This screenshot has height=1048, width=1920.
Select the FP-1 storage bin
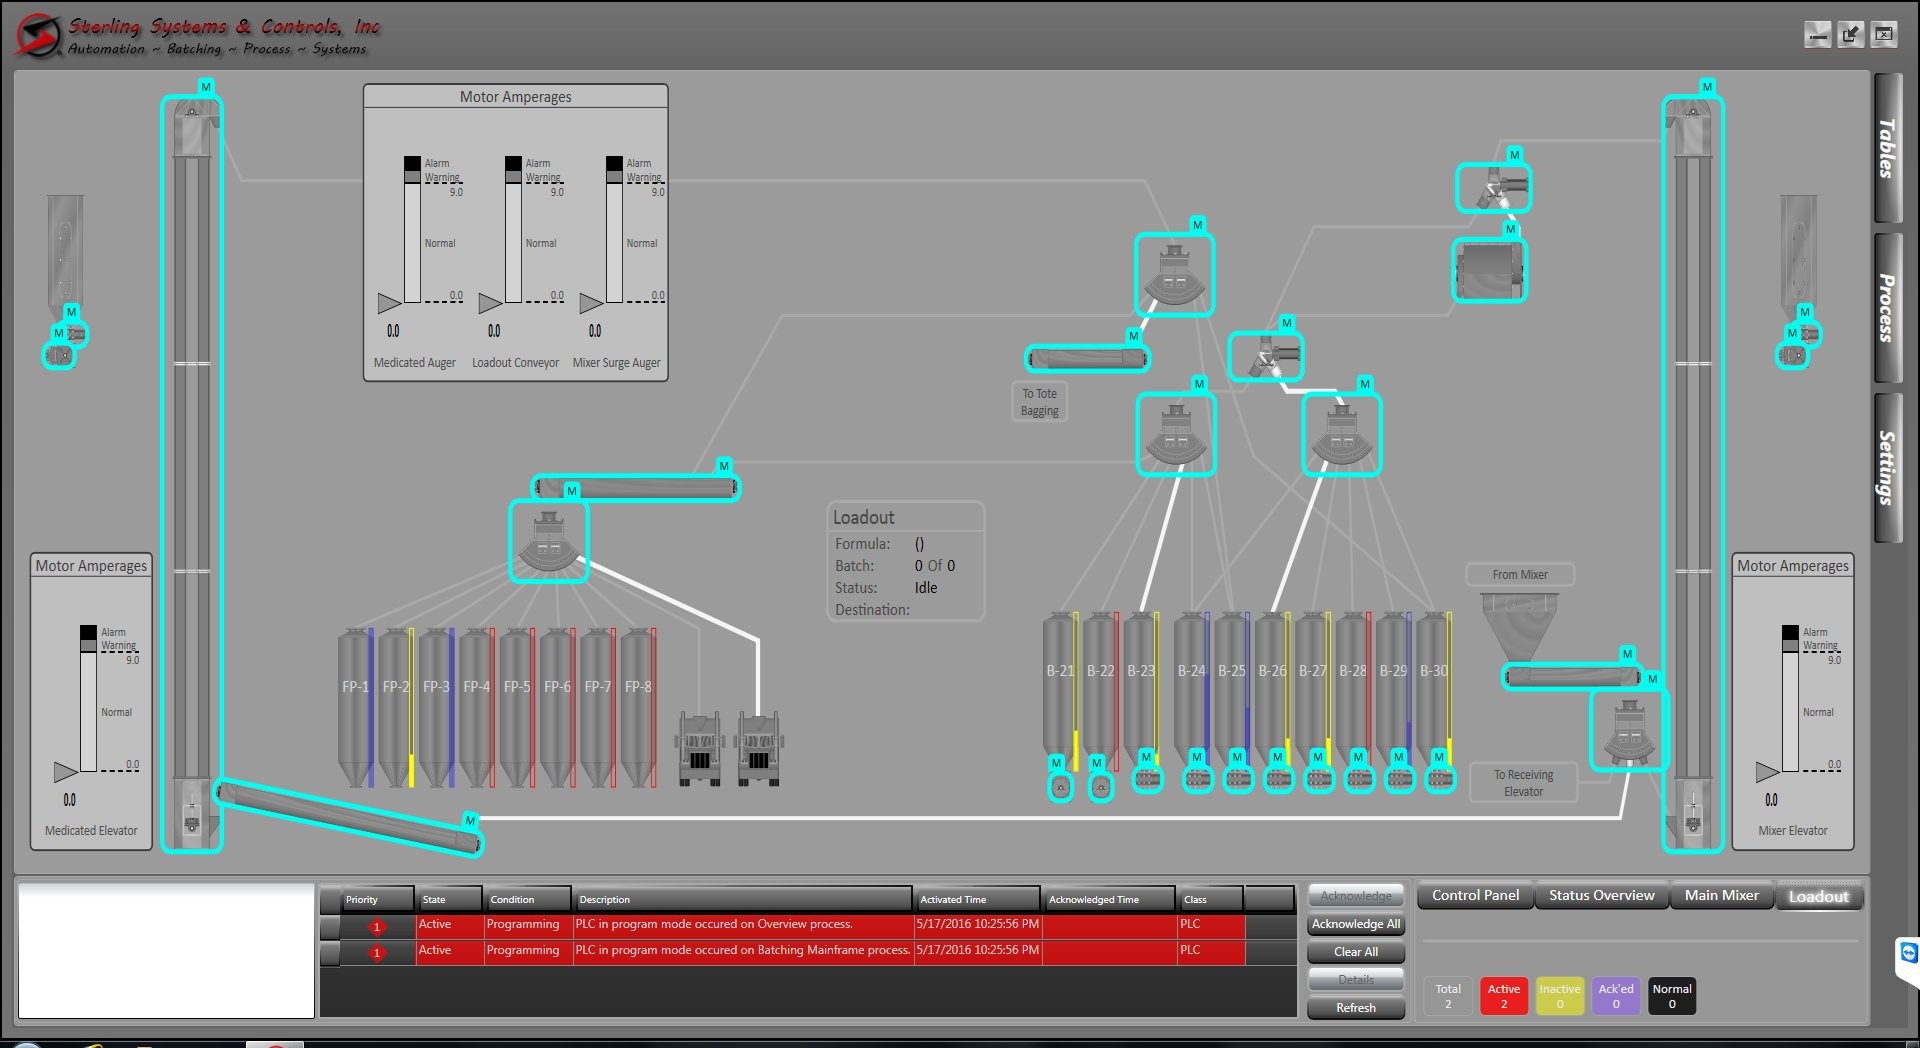[354, 706]
